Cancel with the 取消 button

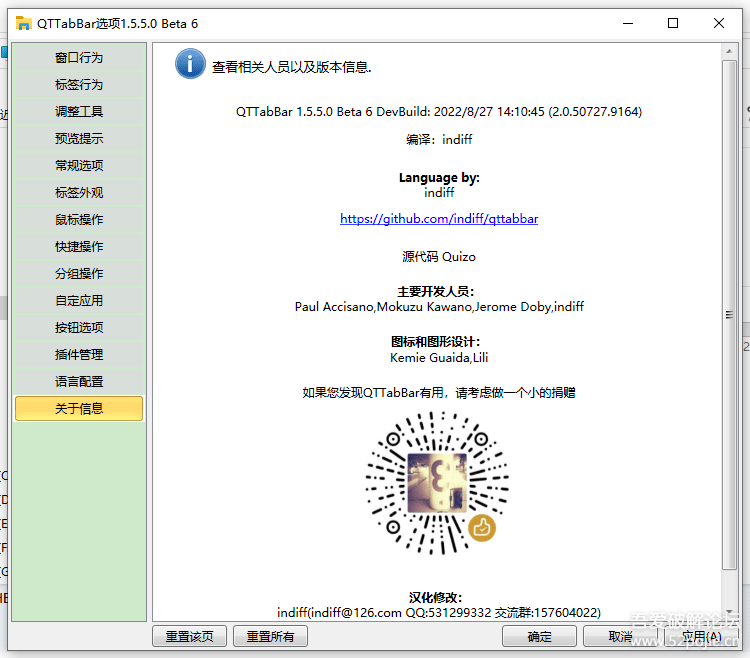pos(620,636)
